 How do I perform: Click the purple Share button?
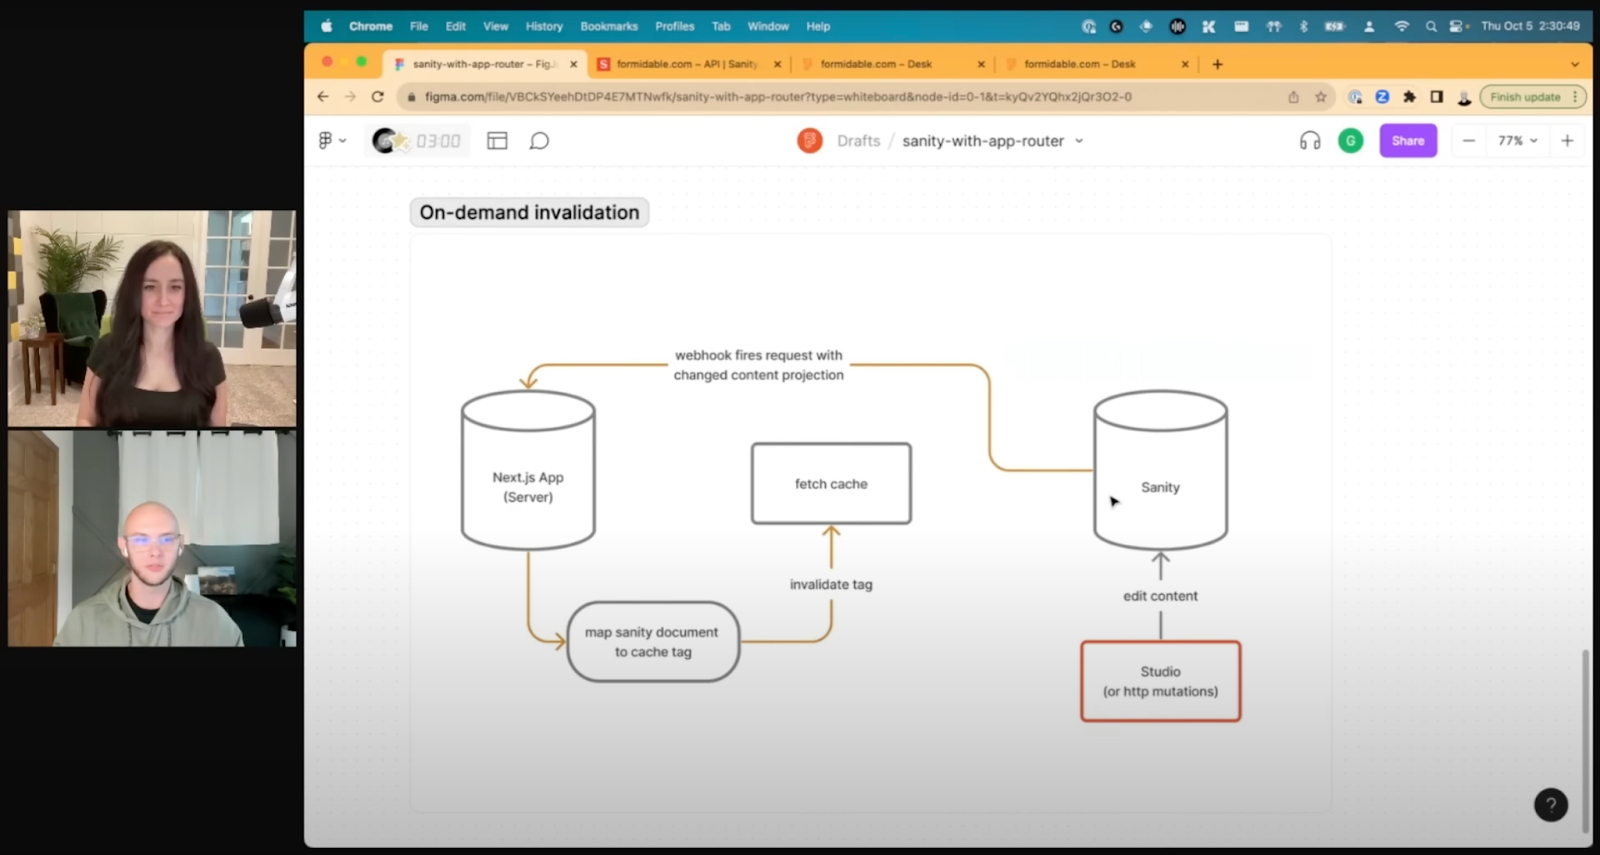pos(1408,141)
